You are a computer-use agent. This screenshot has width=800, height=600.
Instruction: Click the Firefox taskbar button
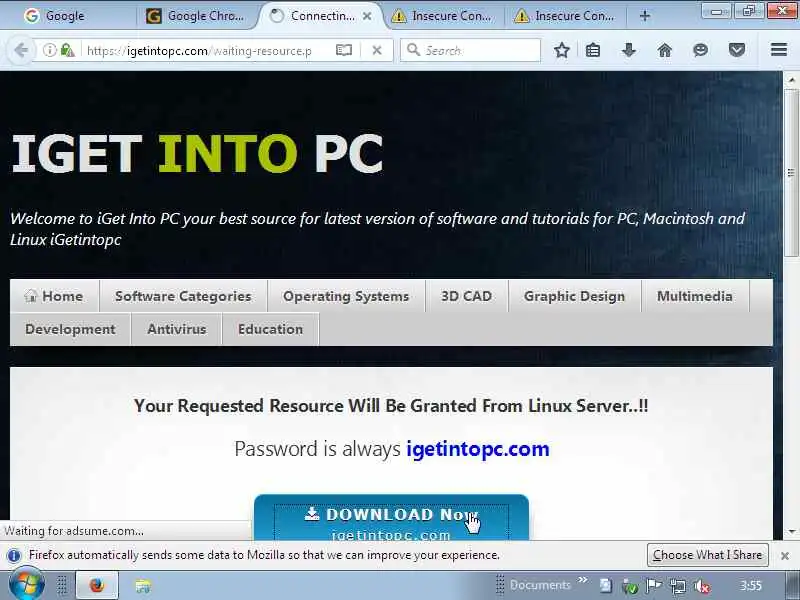tap(97, 585)
